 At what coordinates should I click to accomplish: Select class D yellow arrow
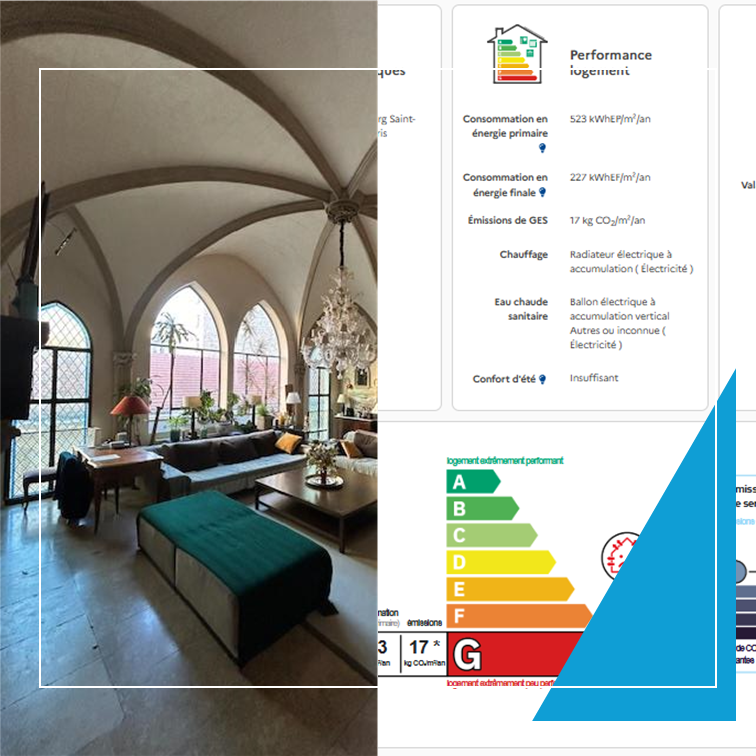click(500, 562)
